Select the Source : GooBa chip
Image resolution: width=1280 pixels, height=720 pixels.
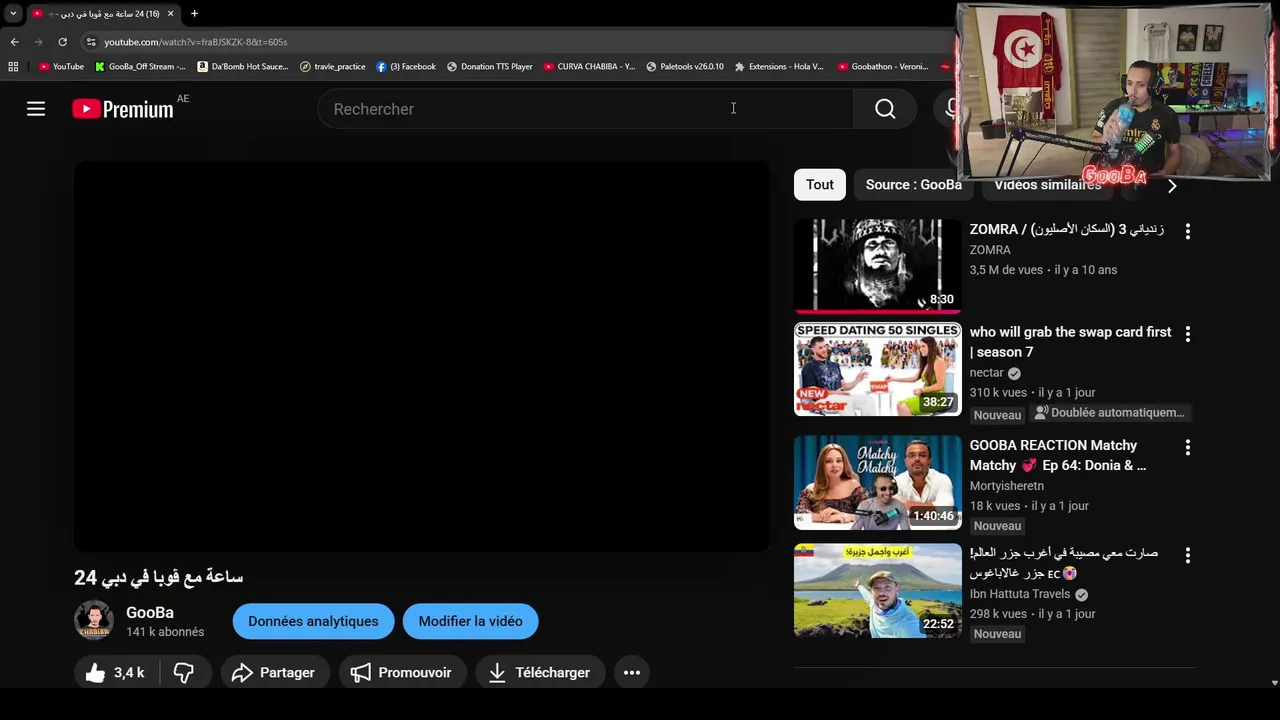tap(913, 185)
